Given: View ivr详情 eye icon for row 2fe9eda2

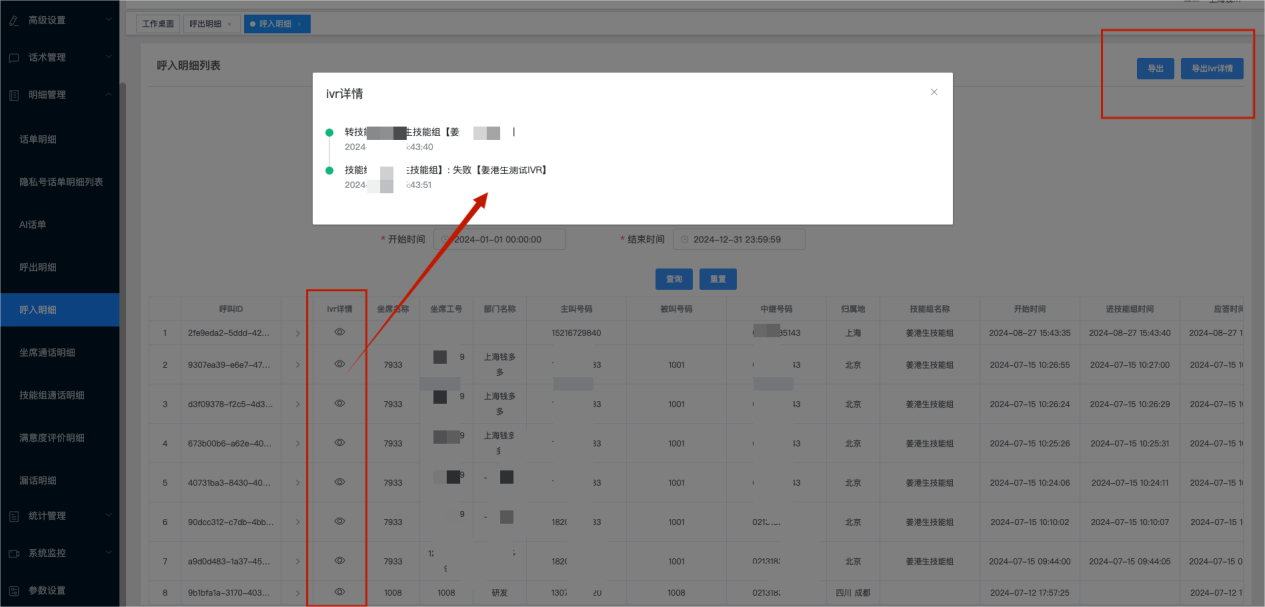Looking at the screenshot, I should pyautogui.click(x=339, y=331).
